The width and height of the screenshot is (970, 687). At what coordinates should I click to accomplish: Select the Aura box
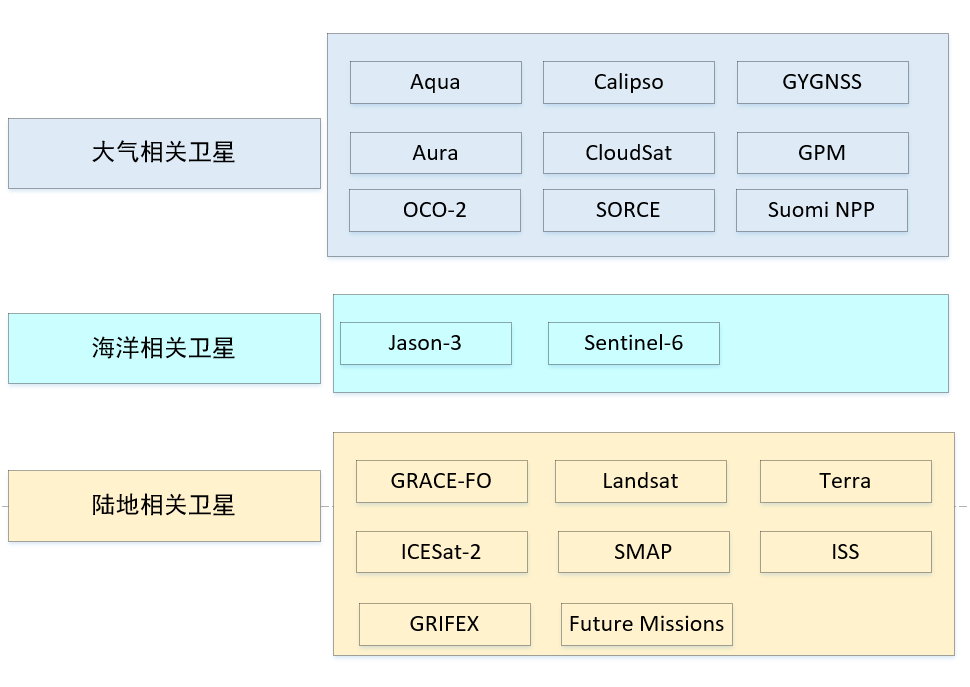(436, 153)
